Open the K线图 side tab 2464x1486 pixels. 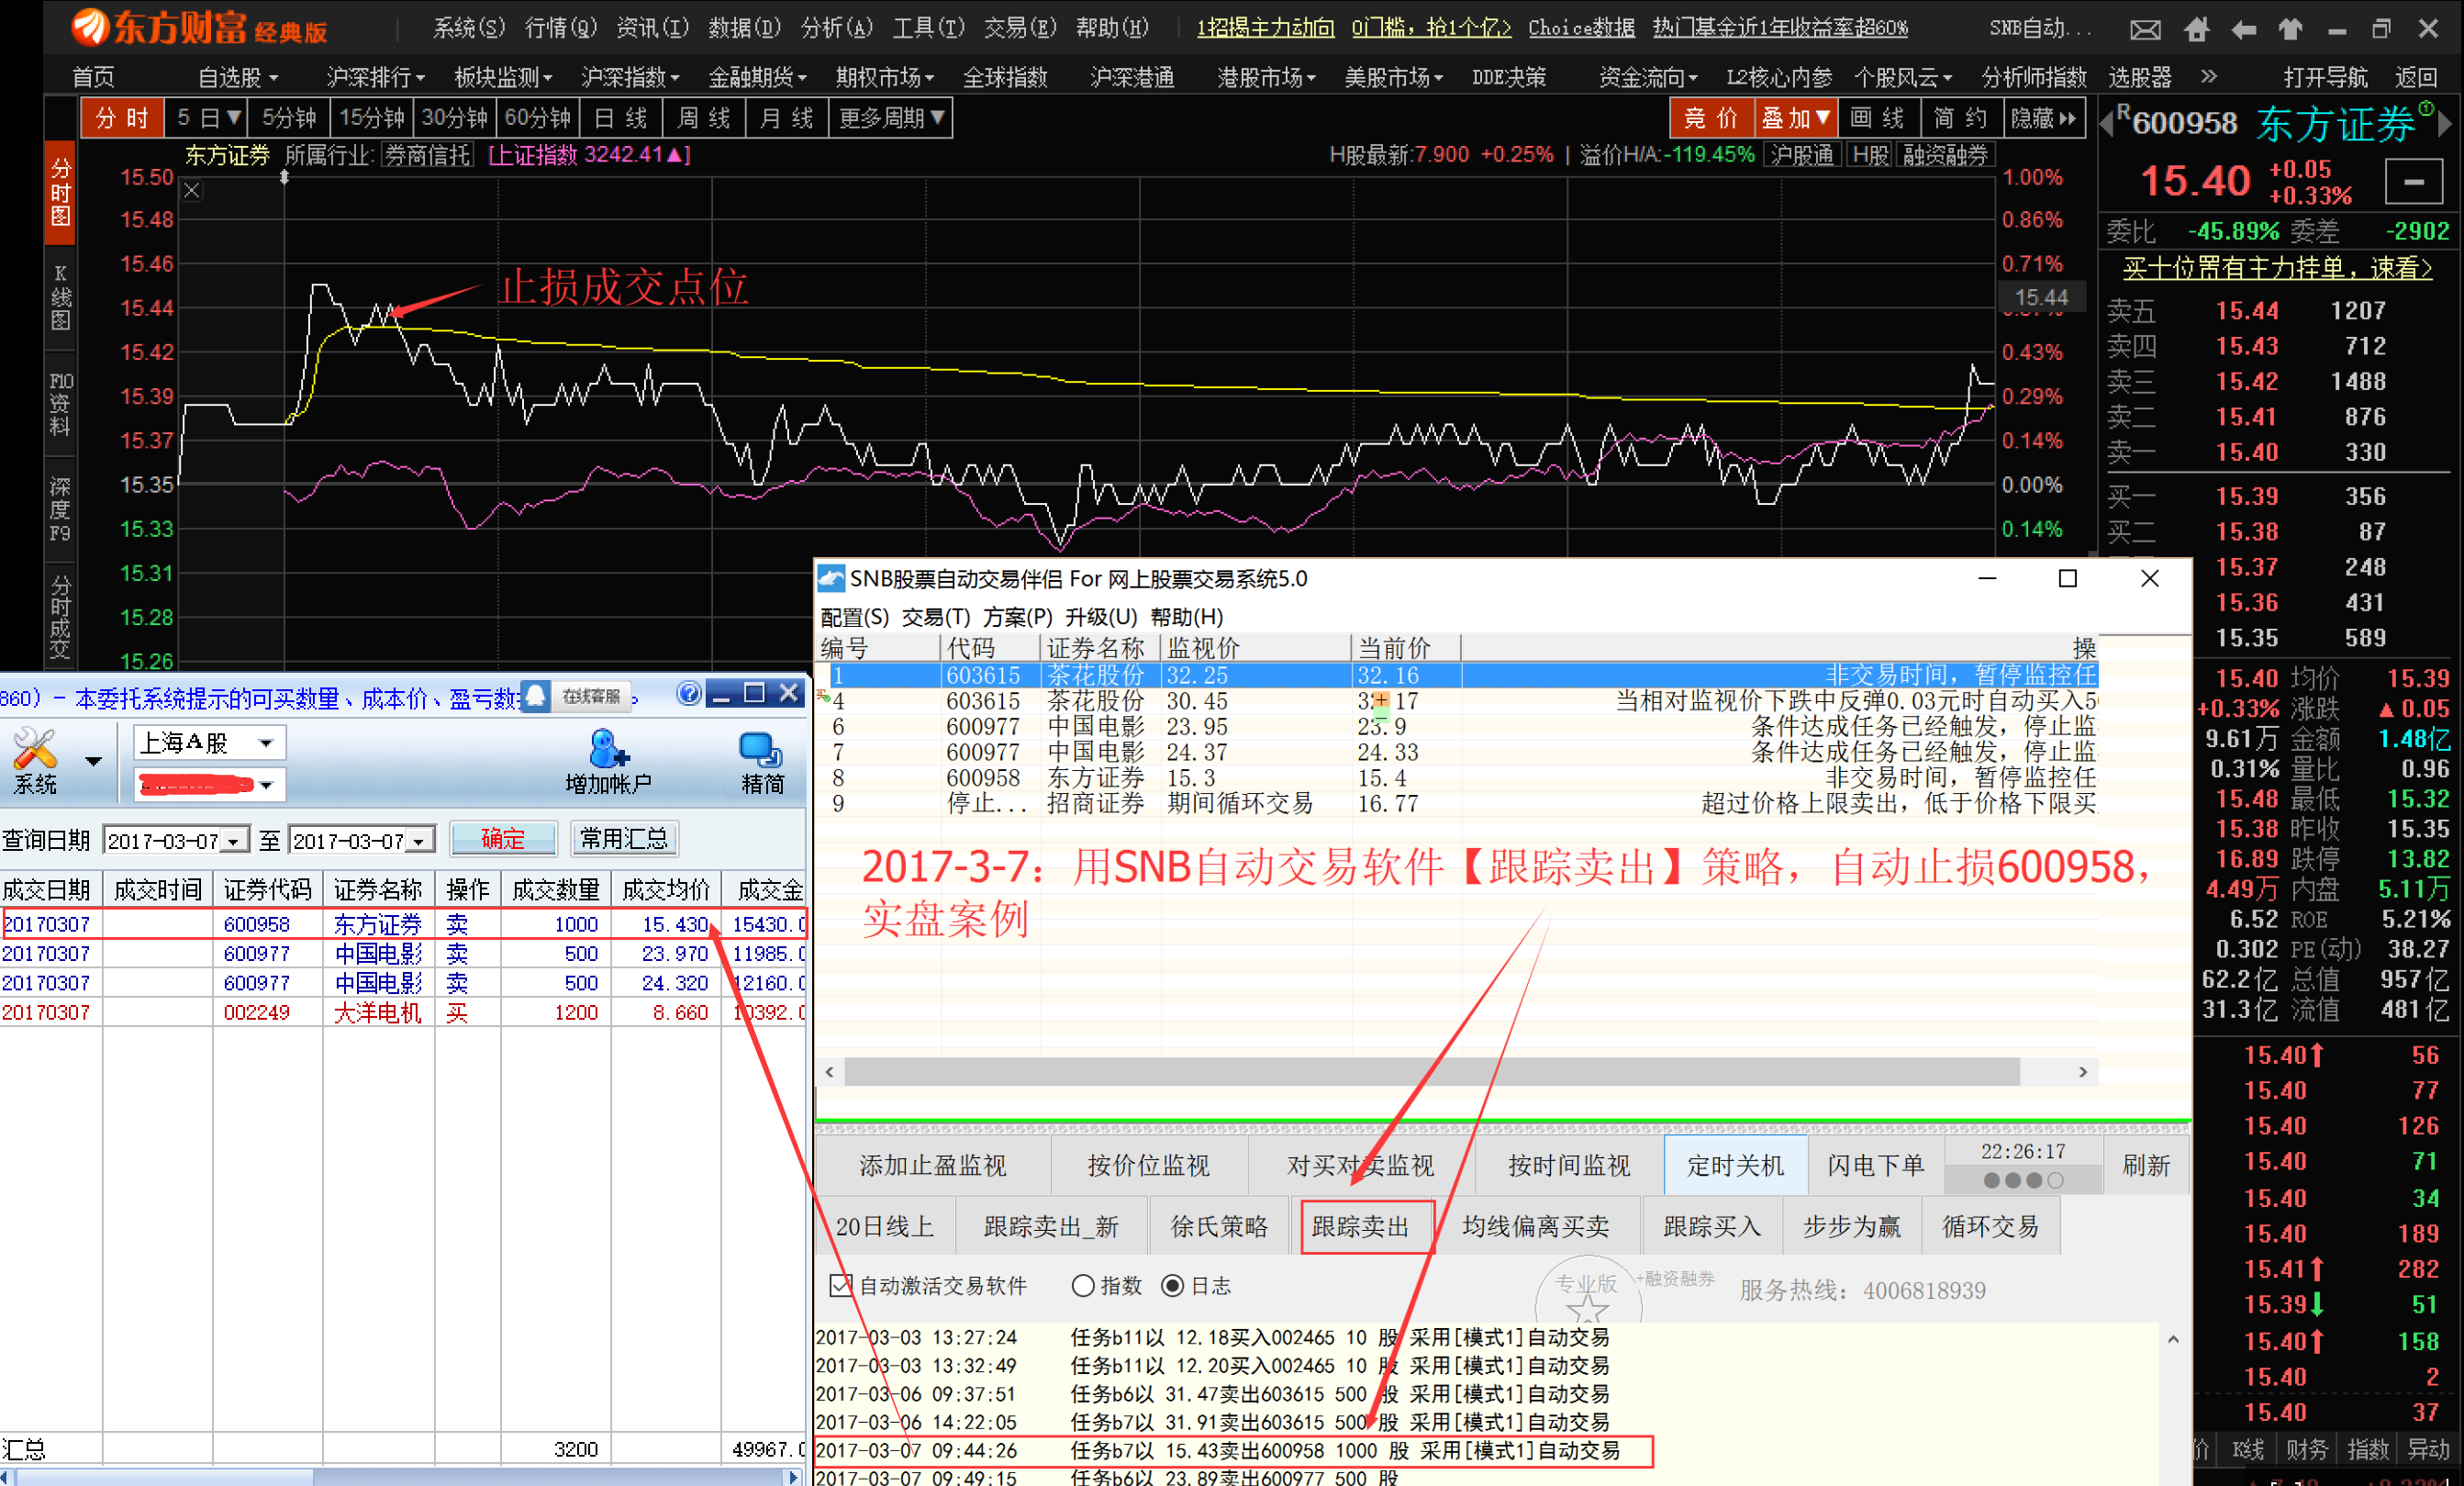click(61, 297)
